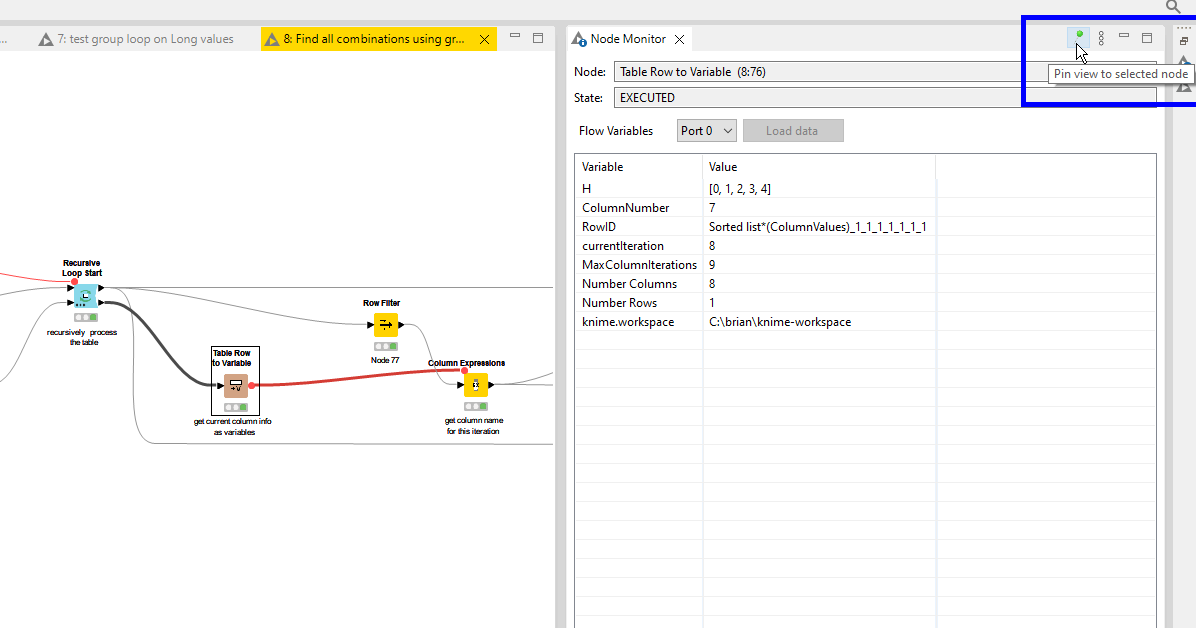Click the downward triangle navigation icon on right edge
The height and width of the screenshot is (628, 1196).
(1183, 88)
